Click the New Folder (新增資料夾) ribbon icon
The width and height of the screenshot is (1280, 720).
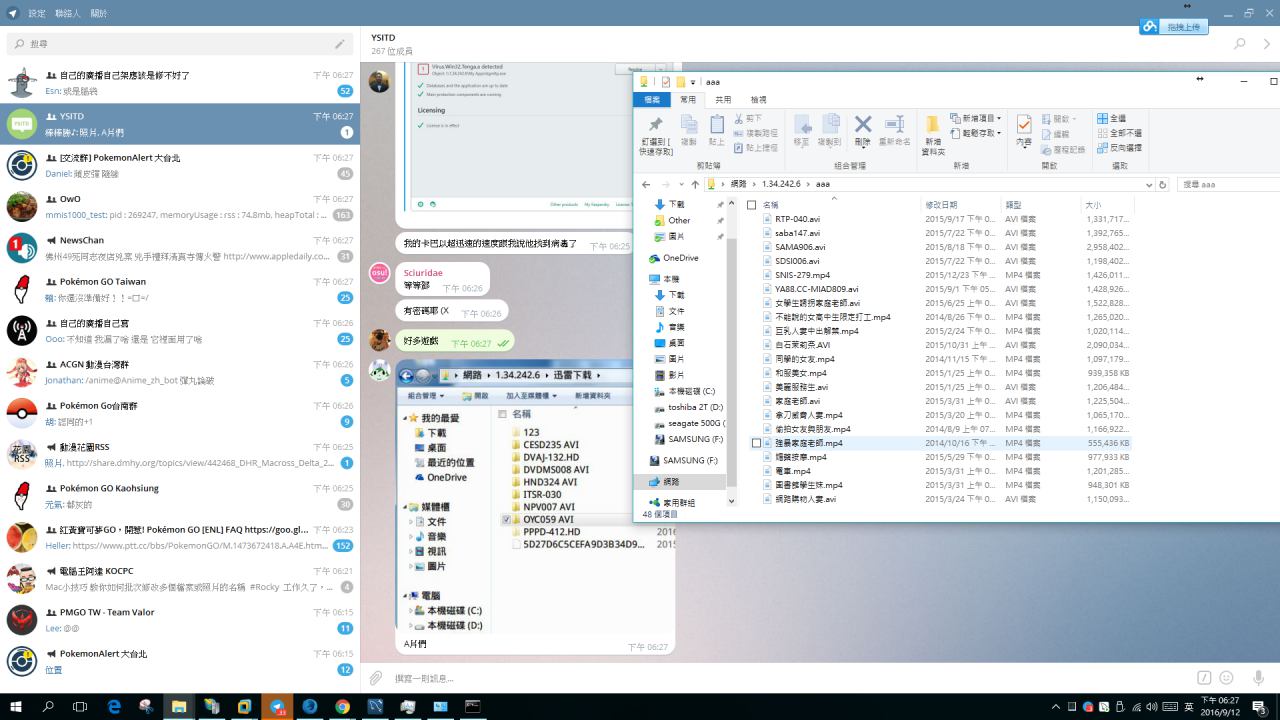(x=932, y=132)
